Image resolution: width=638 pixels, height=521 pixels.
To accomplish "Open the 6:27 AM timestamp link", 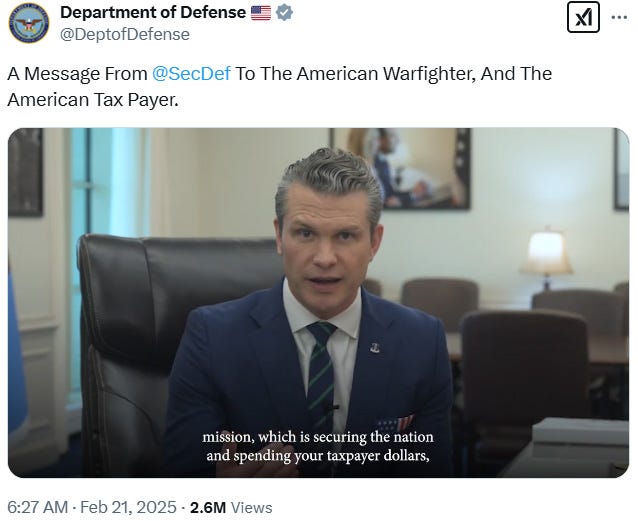I will coord(37,507).
